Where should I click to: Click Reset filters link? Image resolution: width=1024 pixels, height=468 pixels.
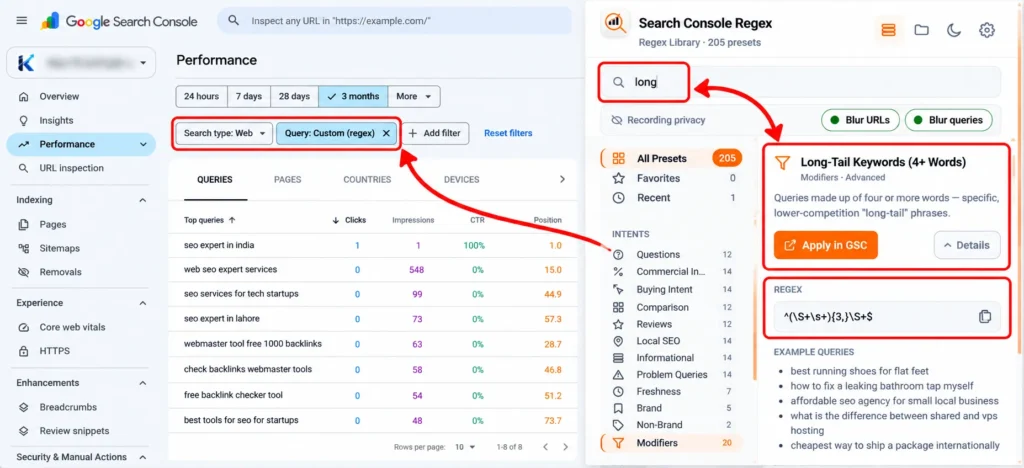click(508, 133)
